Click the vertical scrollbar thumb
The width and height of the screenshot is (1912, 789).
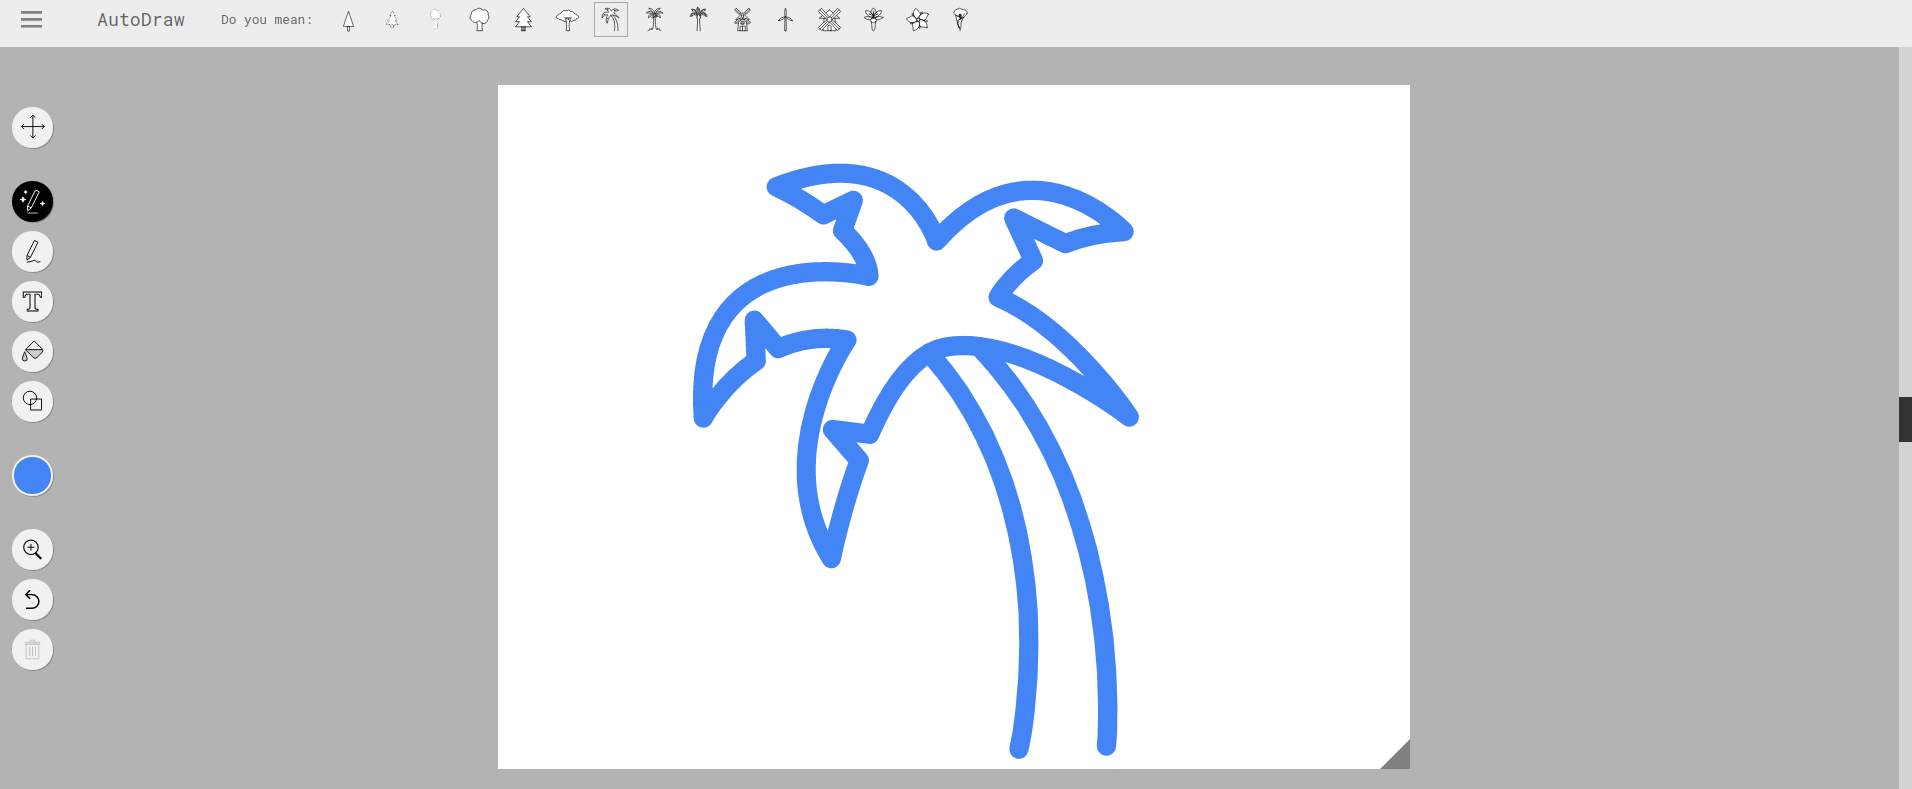[x=1905, y=419]
